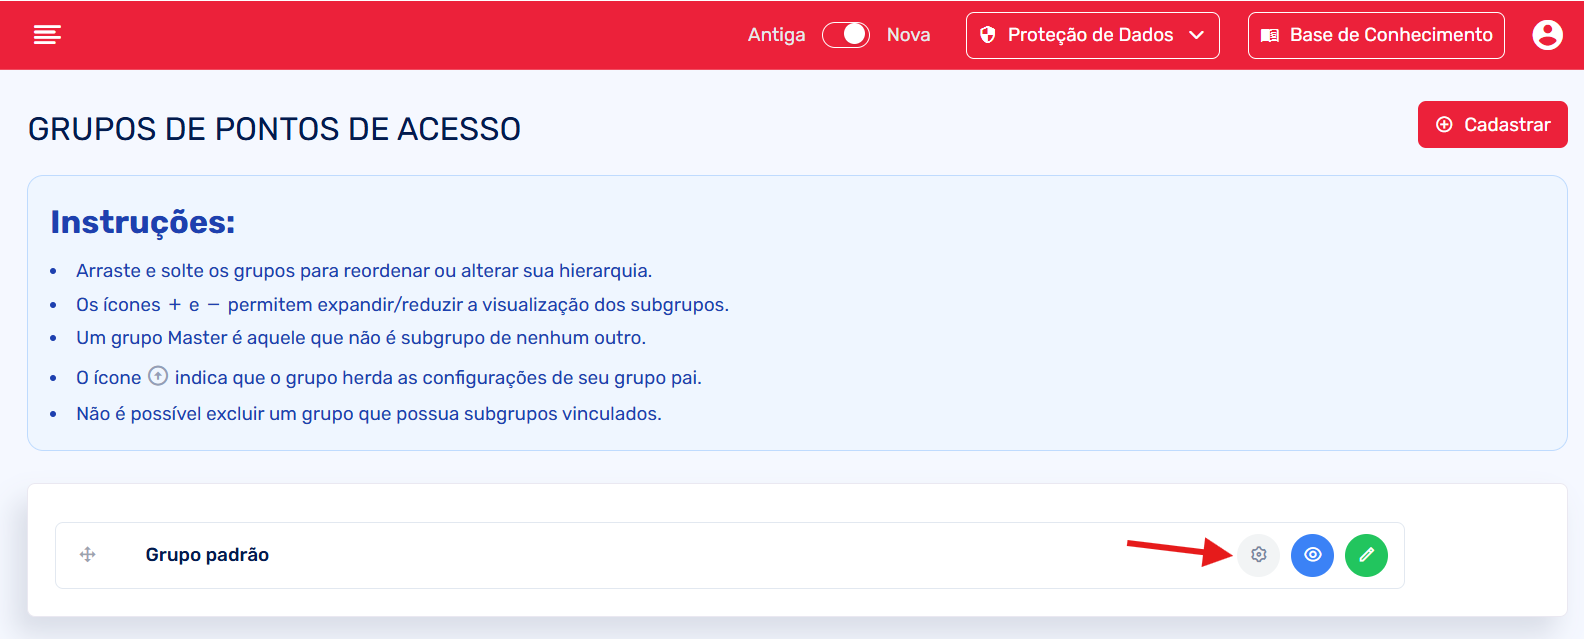
Task: View Grupo padrão with the blue eye icon
Action: [x=1312, y=555]
